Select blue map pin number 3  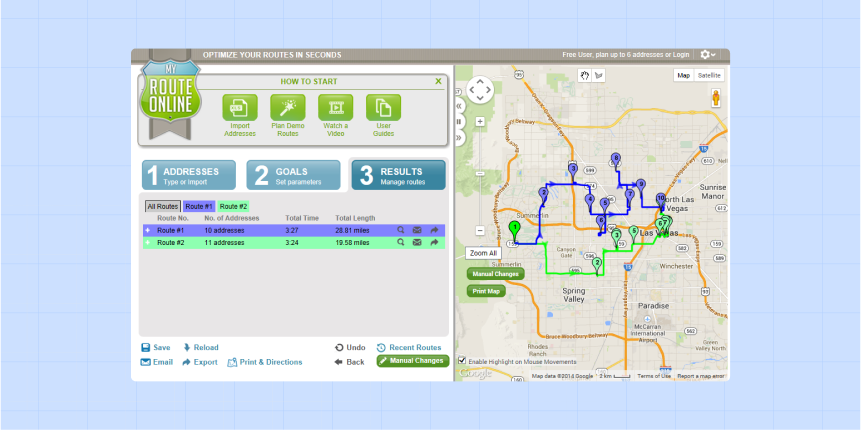pyautogui.click(x=573, y=171)
